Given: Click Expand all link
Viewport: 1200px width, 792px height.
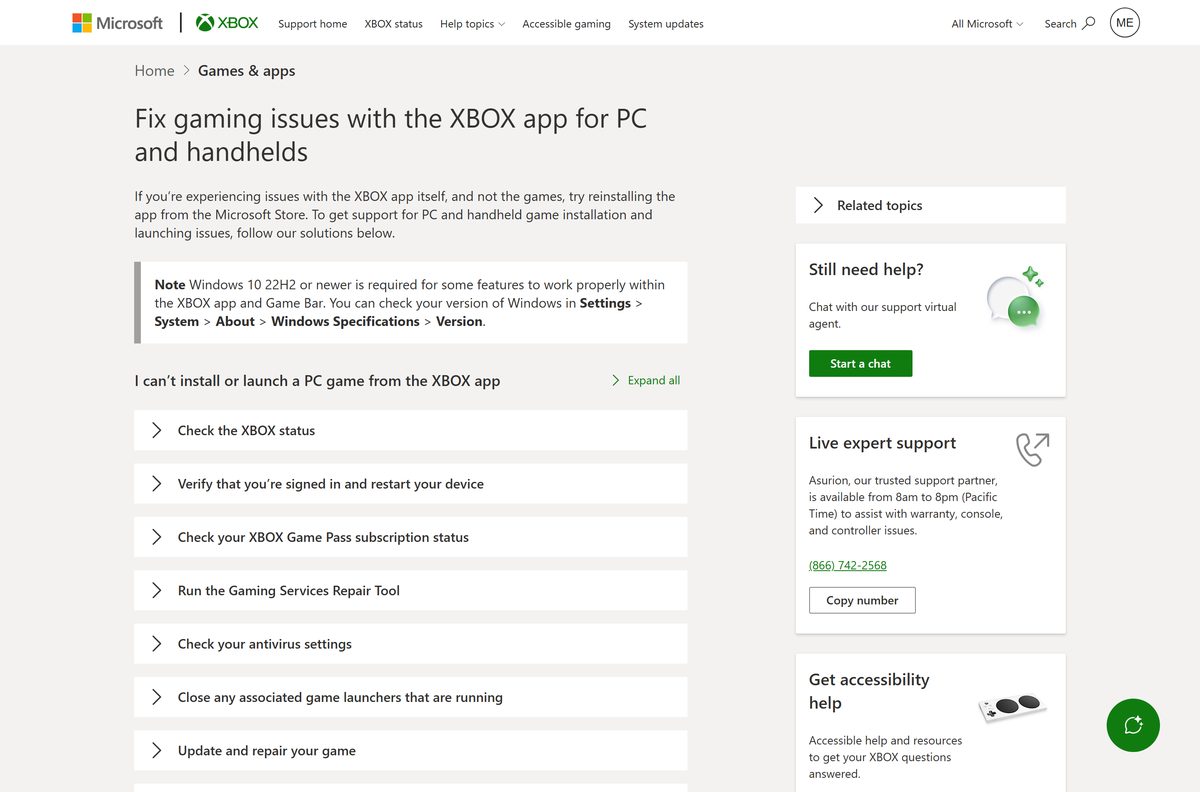Looking at the screenshot, I should click(645, 380).
